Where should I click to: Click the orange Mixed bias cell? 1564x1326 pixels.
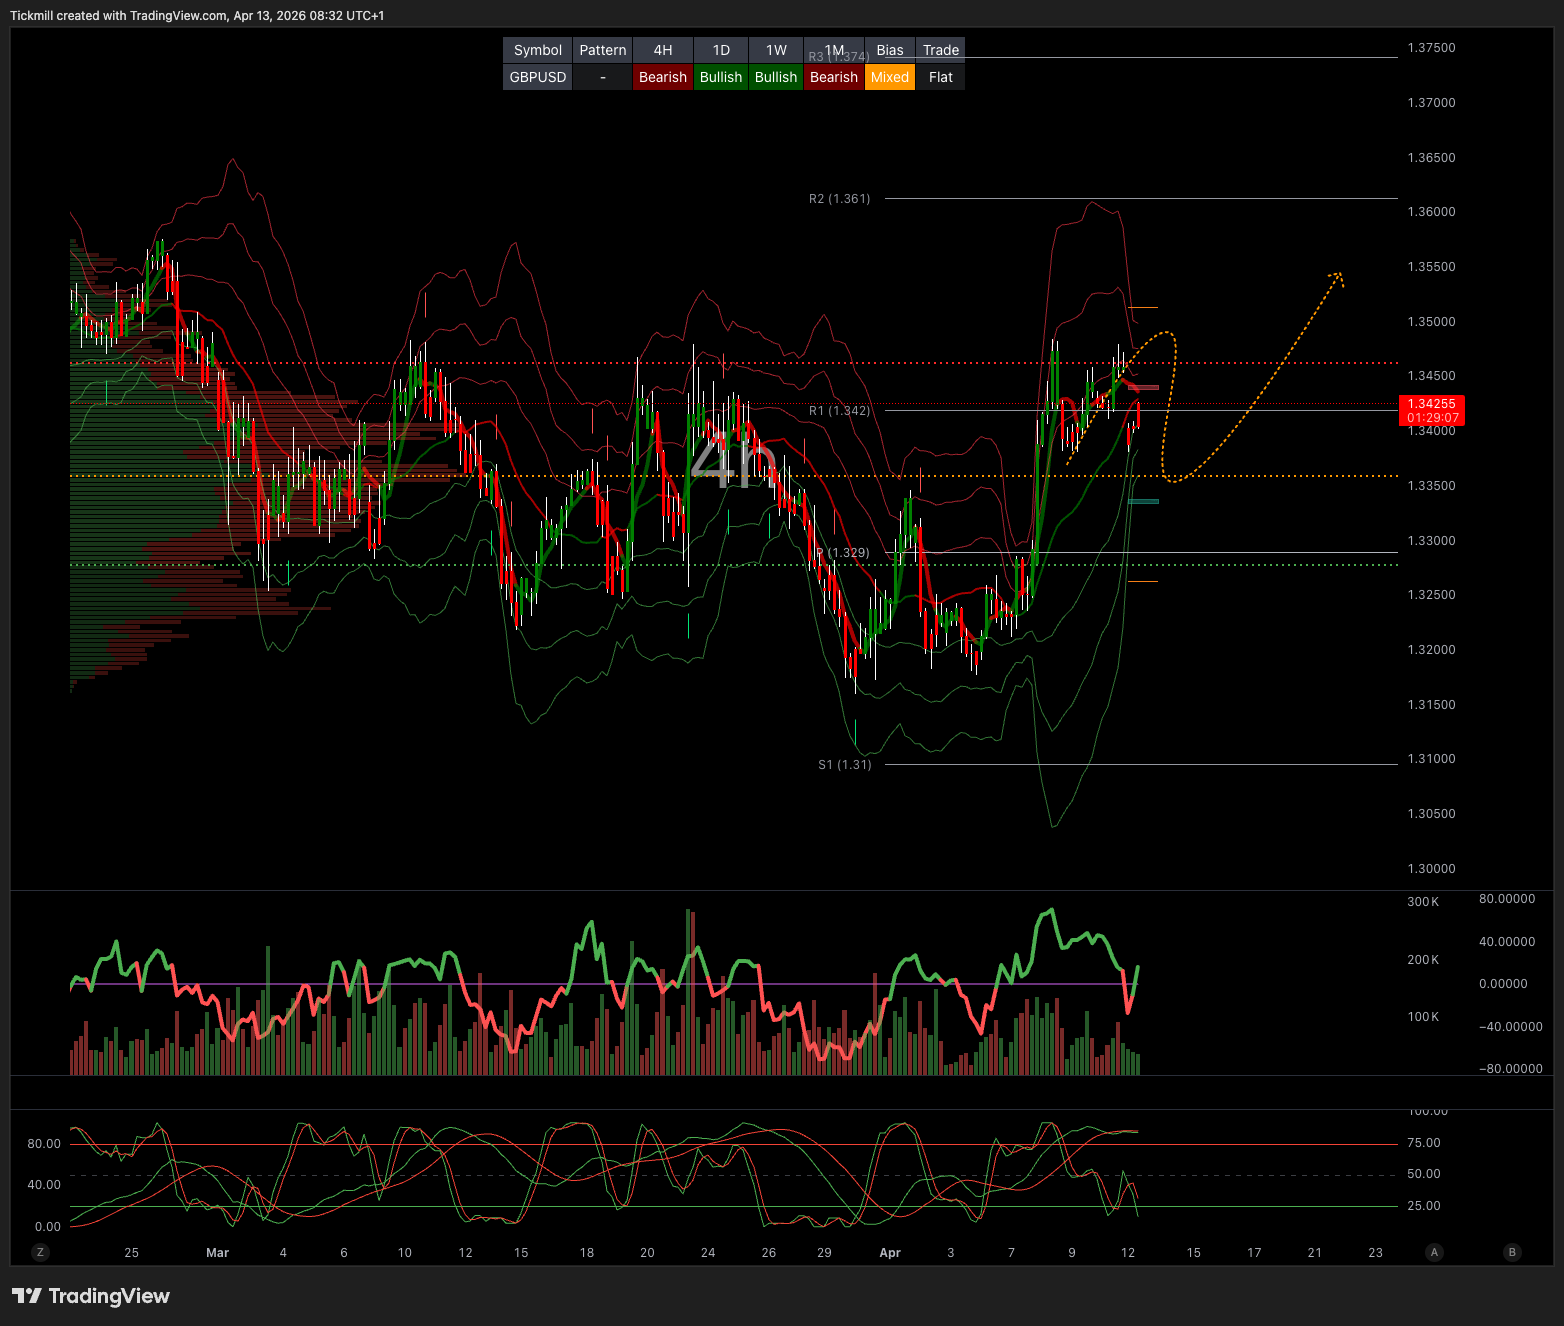[x=889, y=77]
